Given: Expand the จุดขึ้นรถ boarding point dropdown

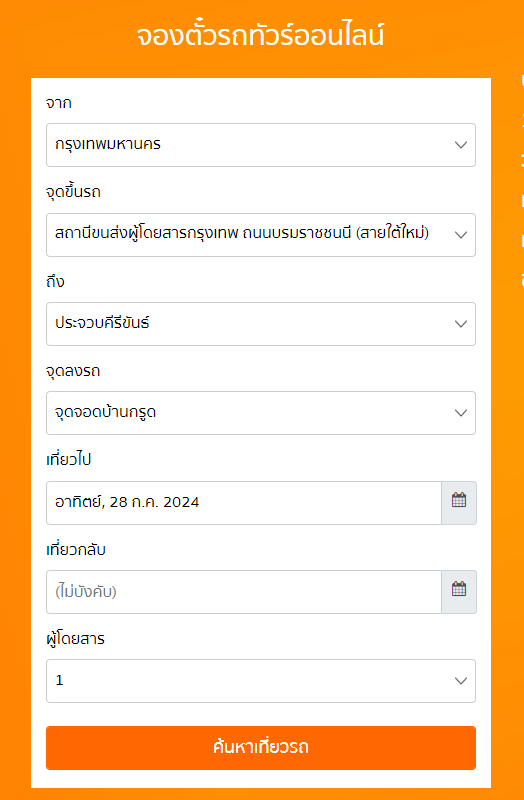Looking at the screenshot, I should click(261, 235).
